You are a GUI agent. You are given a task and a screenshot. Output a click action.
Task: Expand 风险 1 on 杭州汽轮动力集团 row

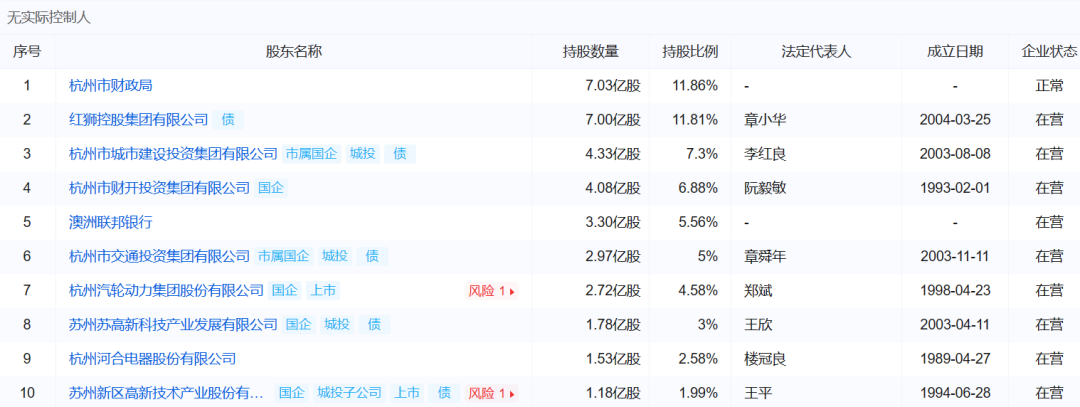pos(491,291)
